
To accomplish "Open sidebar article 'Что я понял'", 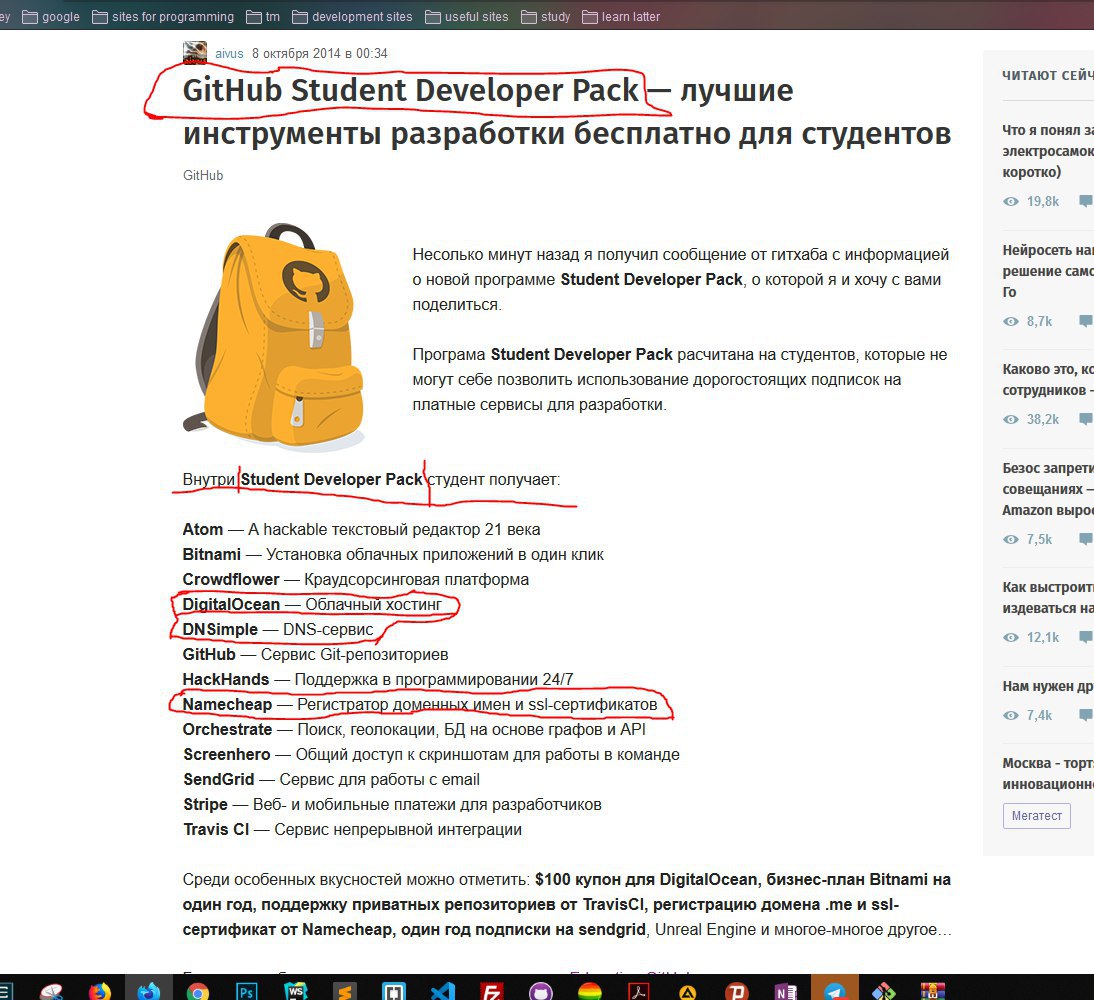I will (1048, 151).
